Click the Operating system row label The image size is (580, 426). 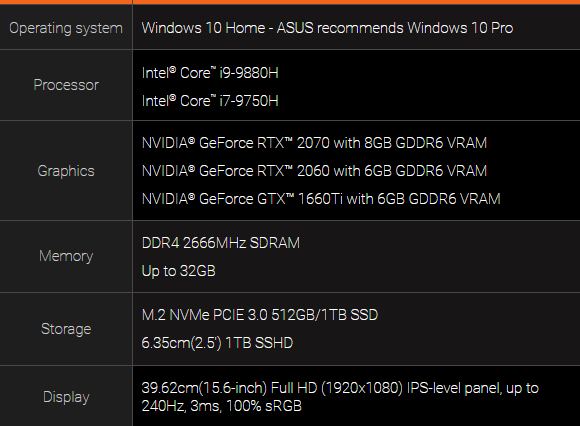tap(66, 28)
